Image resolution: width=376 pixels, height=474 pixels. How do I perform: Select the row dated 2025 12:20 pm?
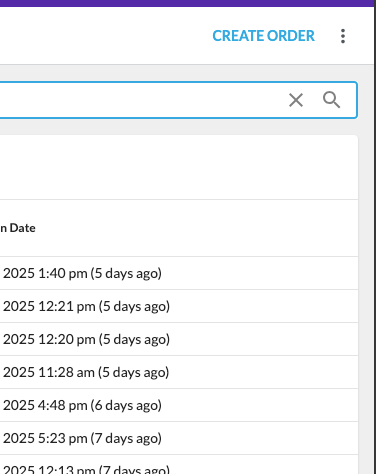pyautogui.click(x=179, y=339)
